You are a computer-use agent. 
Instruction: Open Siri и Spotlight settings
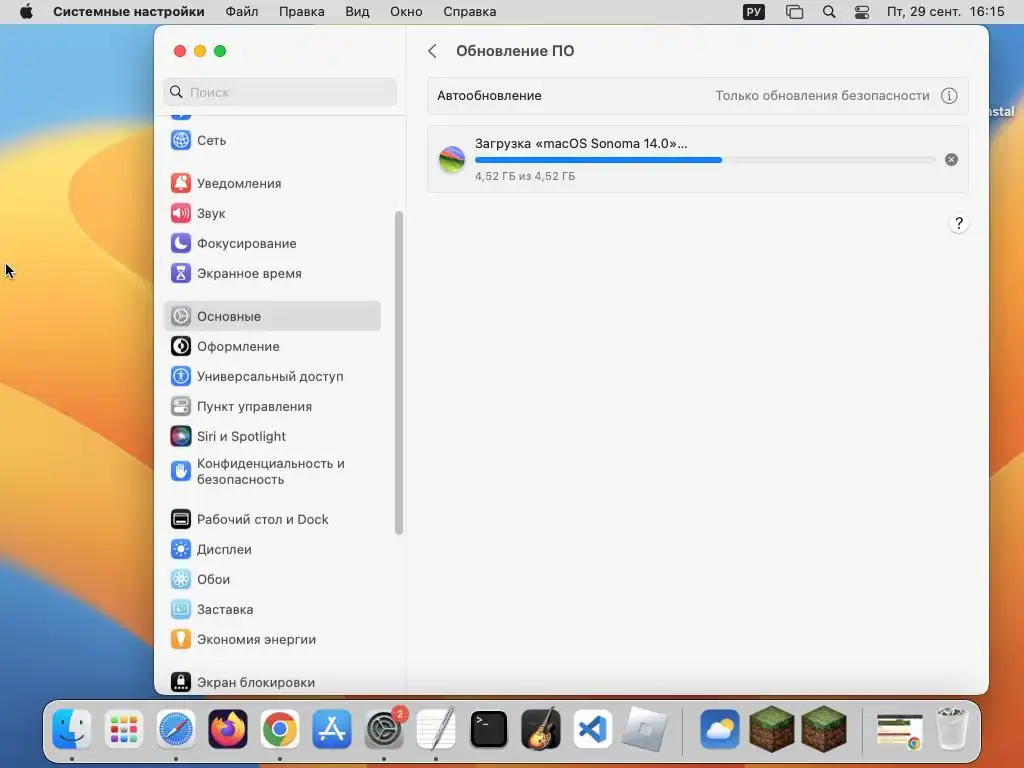click(272, 436)
